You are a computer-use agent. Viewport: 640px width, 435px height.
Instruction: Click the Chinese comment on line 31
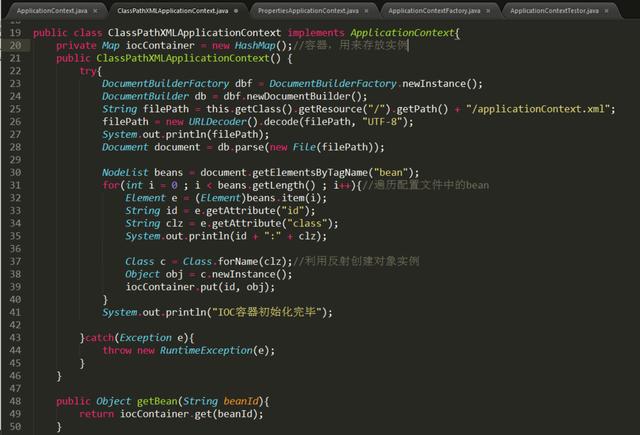tap(426, 185)
